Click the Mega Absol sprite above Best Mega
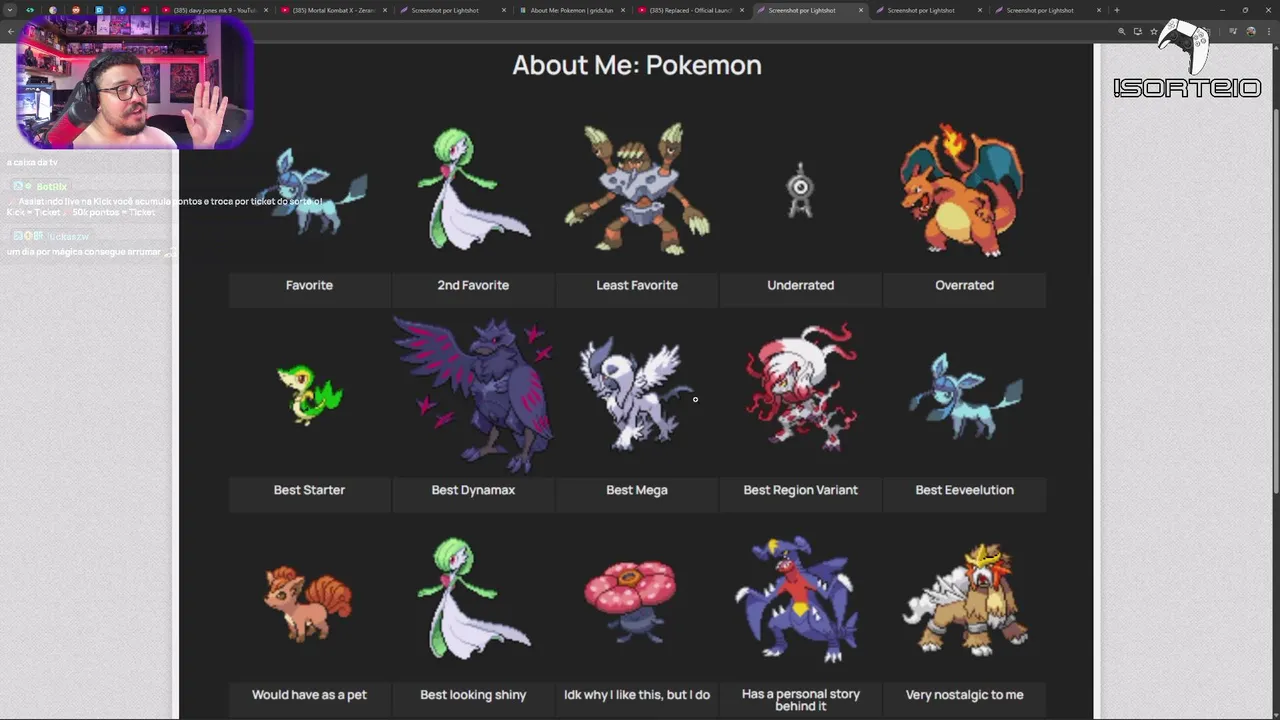The height and width of the screenshot is (720, 1280). (636, 393)
